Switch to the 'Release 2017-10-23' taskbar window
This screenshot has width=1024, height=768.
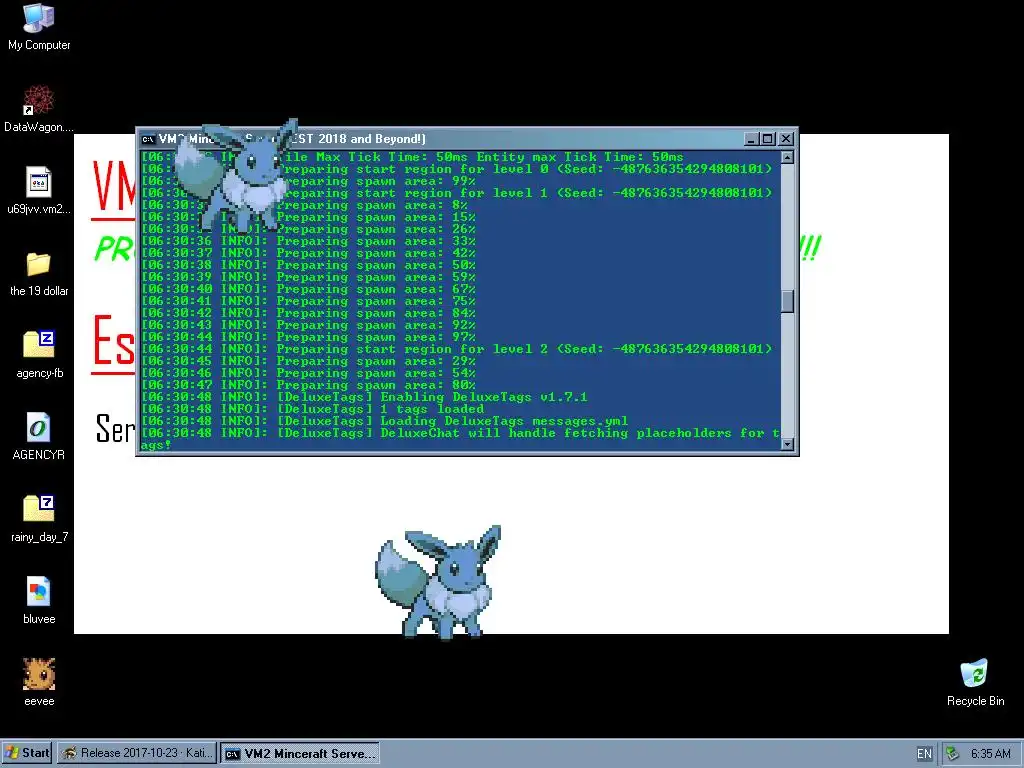pyautogui.click(x=136, y=753)
